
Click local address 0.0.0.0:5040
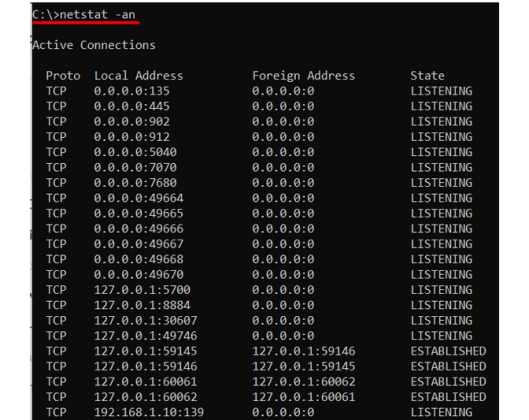pos(135,152)
